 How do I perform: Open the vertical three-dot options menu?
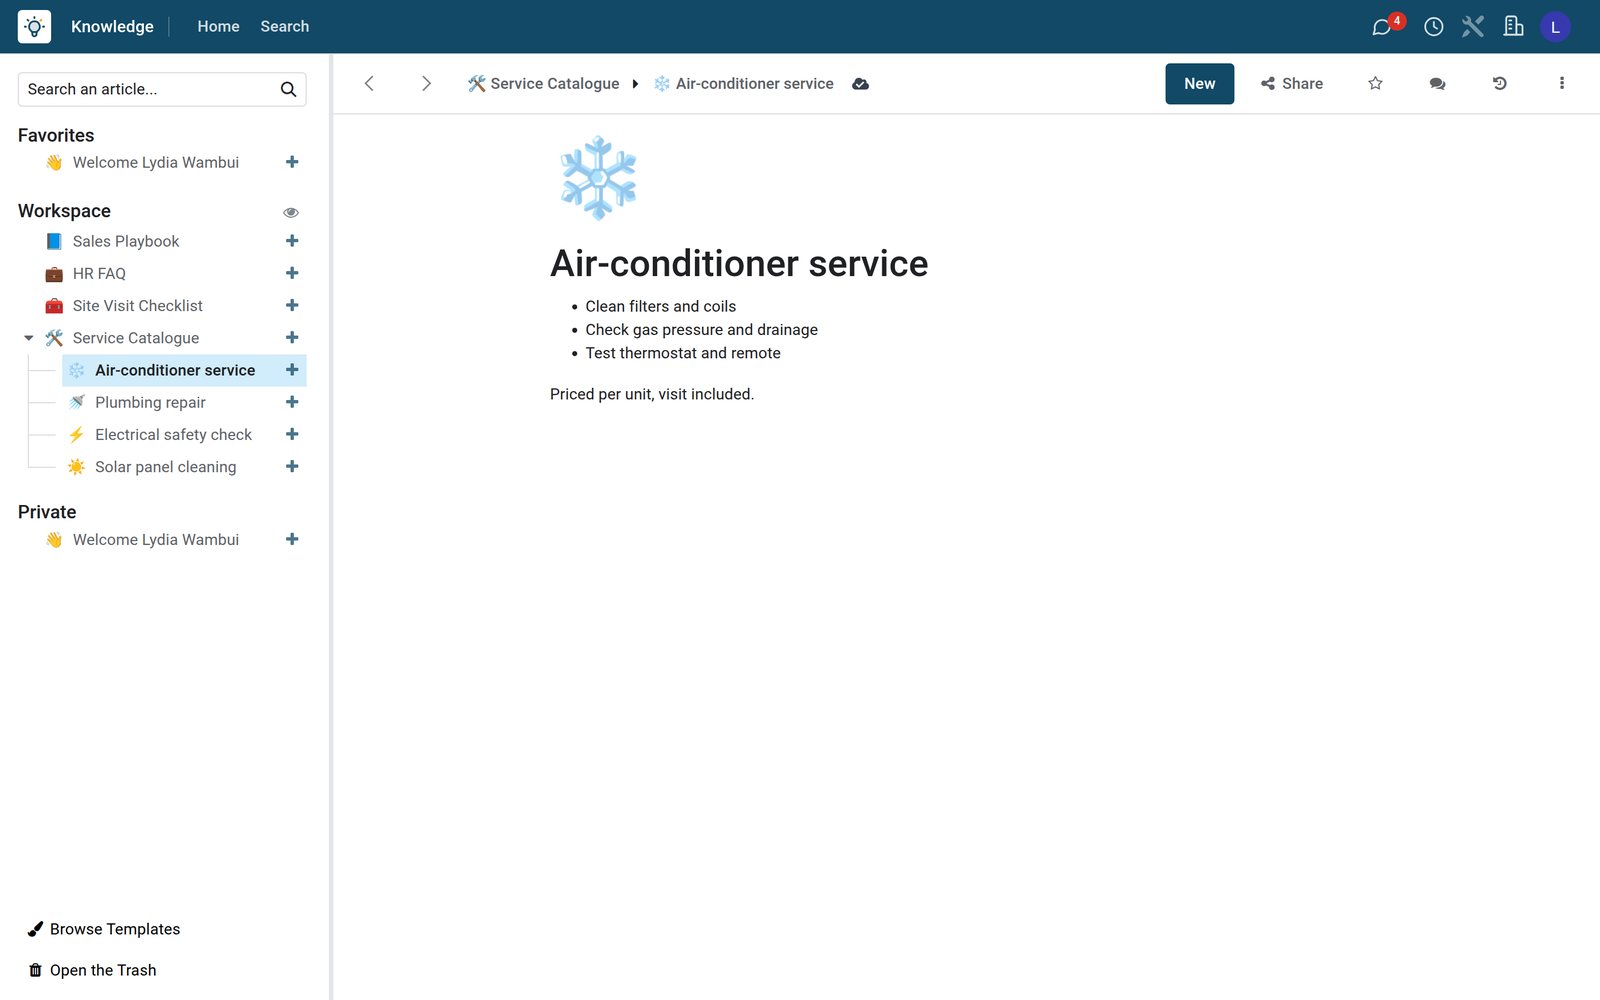tap(1561, 84)
